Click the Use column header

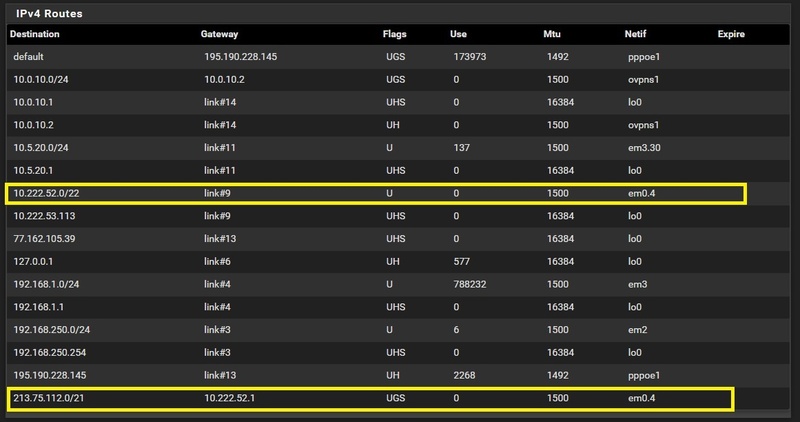[x=458, y=34]
